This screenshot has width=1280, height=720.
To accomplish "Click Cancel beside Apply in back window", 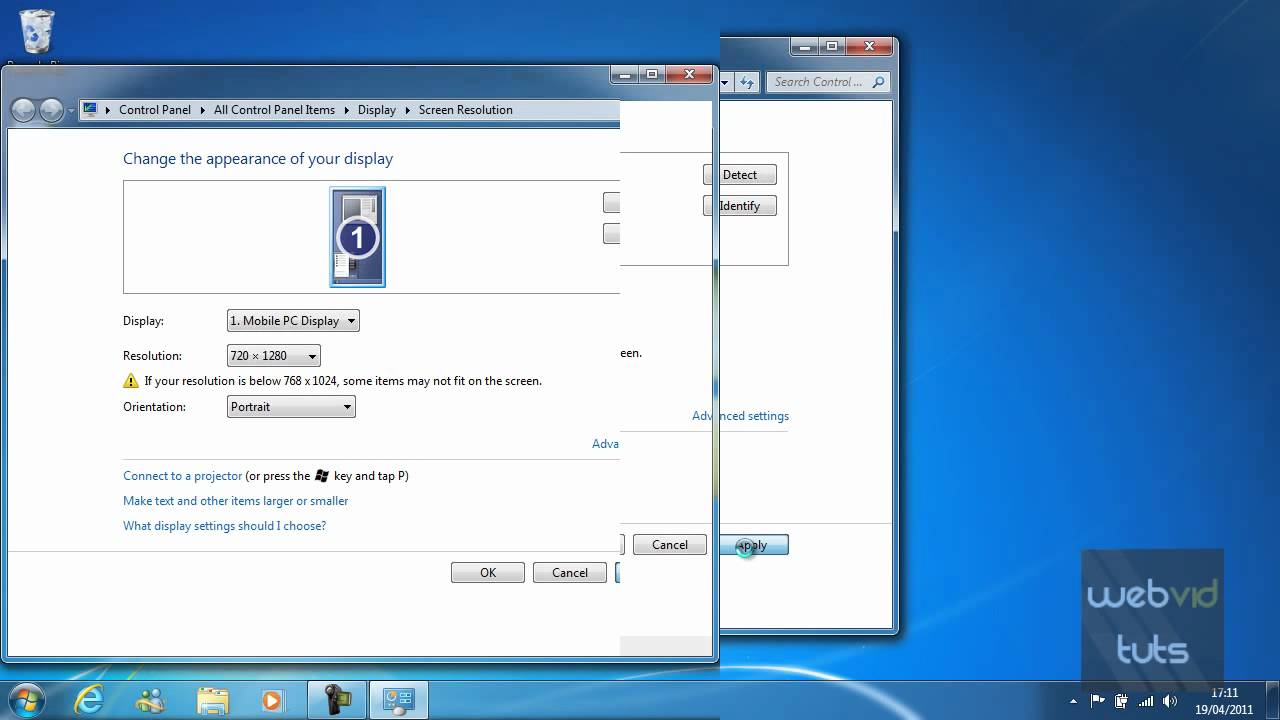I will coord(670,545).
